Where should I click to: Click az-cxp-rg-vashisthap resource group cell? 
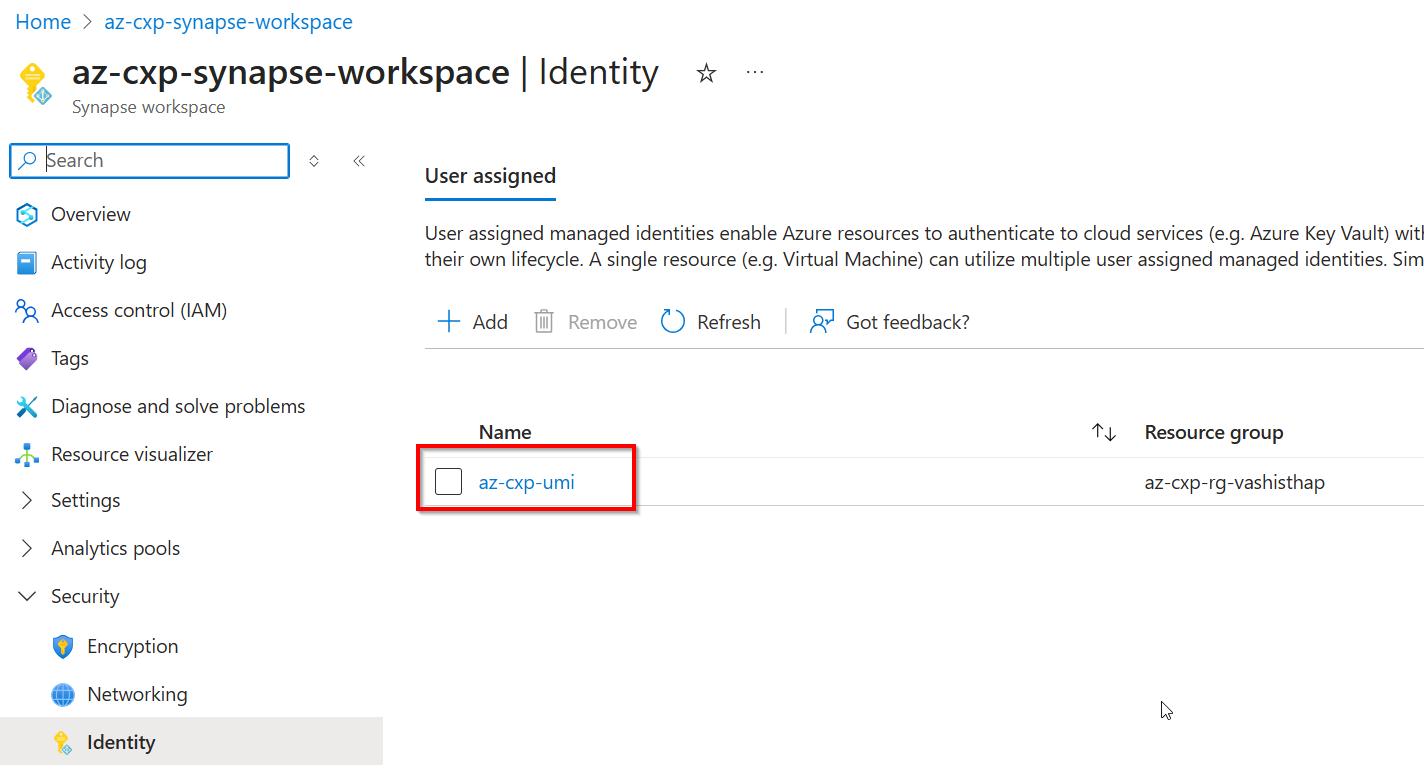[1235, 482]
